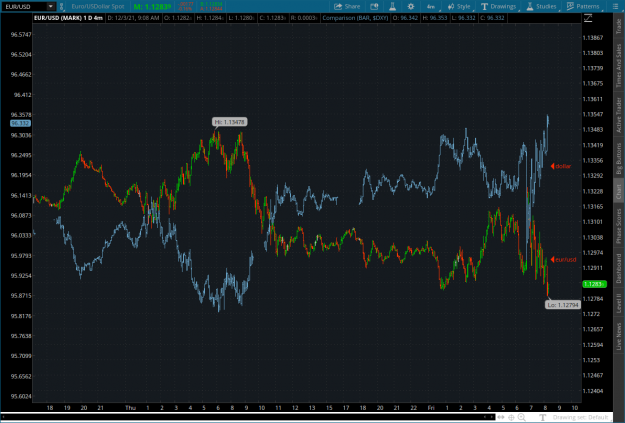Click the 'D: 12/3/21, 9:08 AM' date readout

pos(134,18)
